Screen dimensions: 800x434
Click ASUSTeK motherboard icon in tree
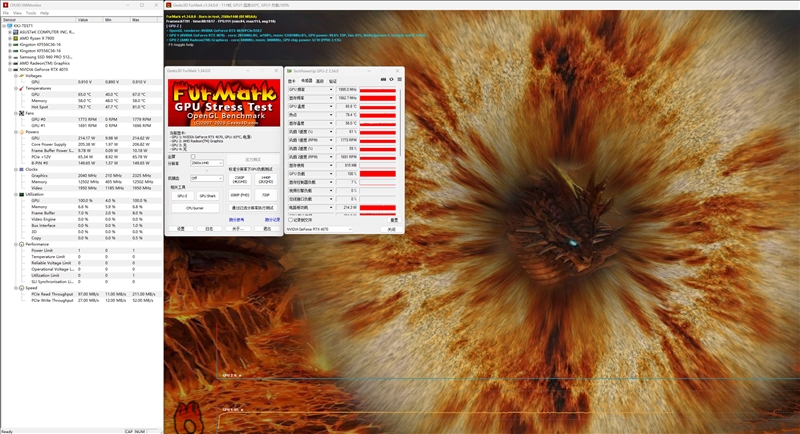pyautogui.click(x=15, y=32)
